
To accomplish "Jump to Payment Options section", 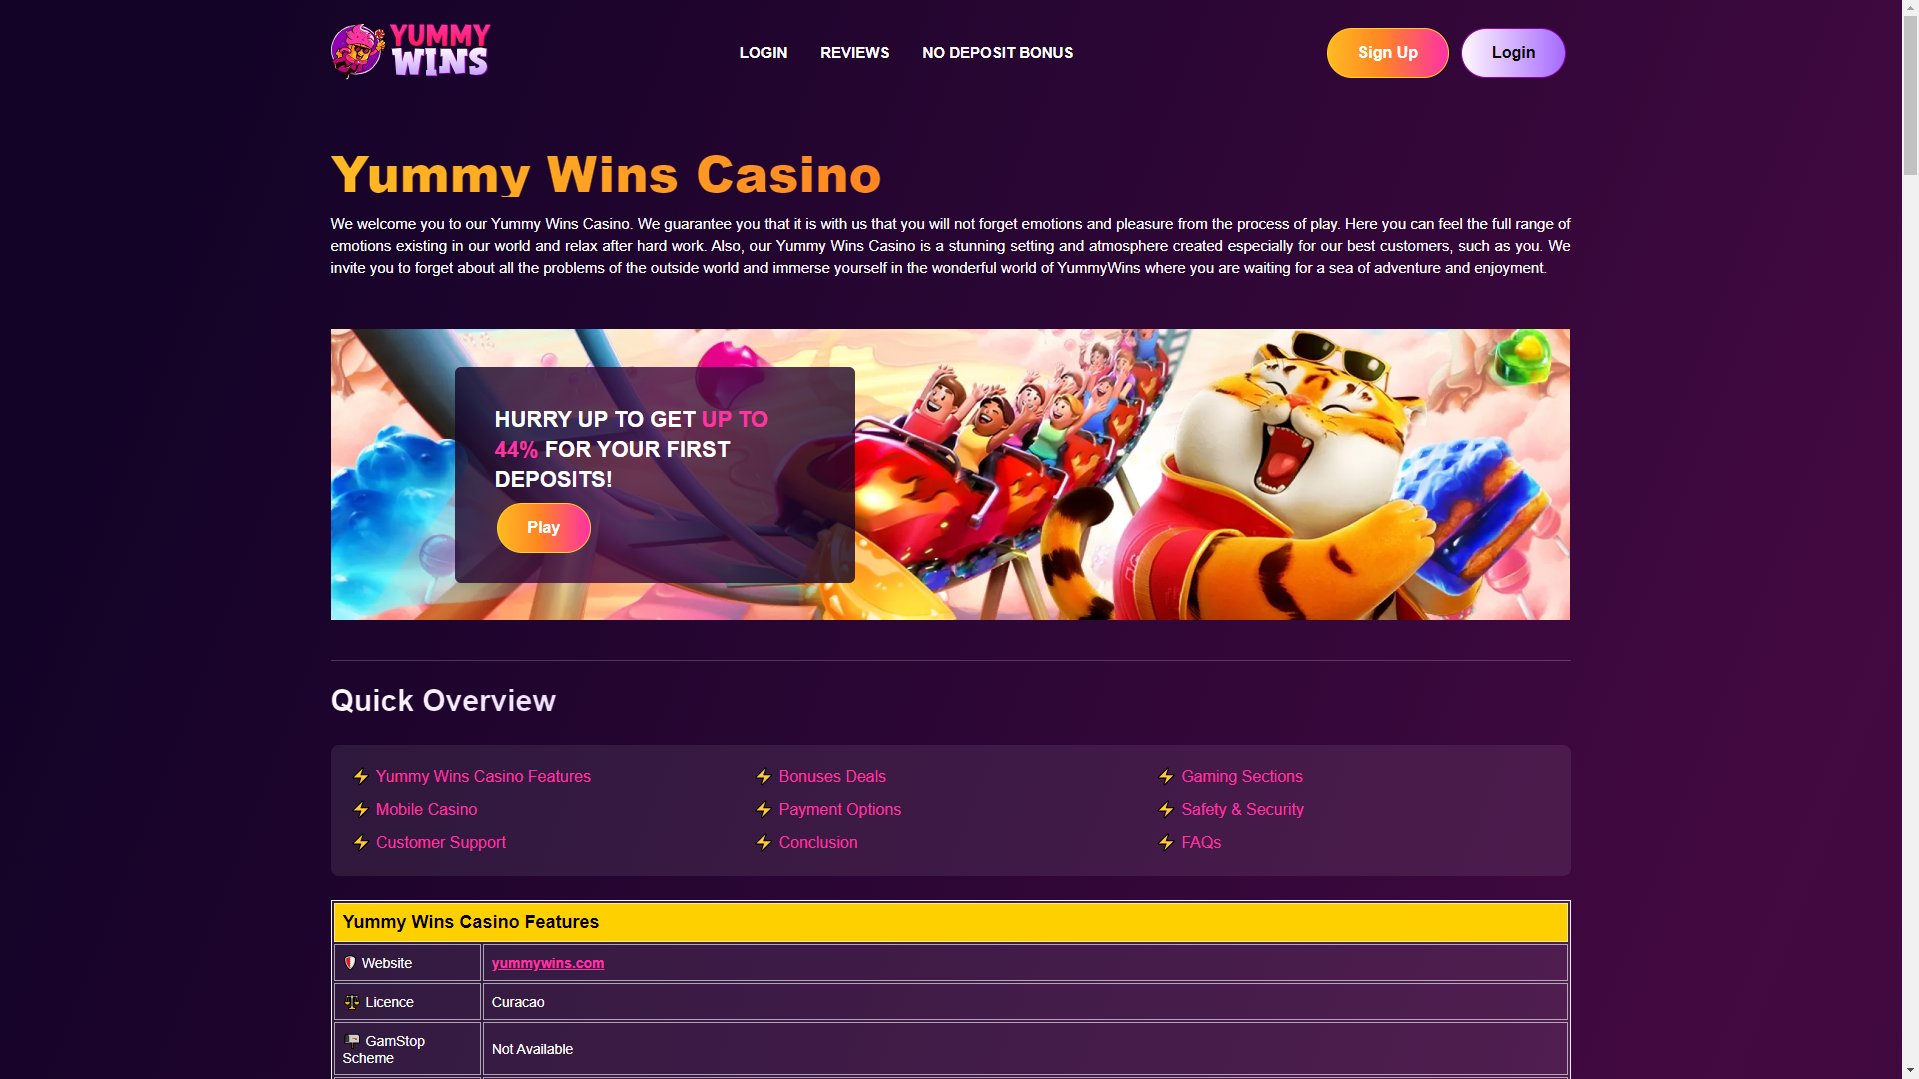I will (839, 810).
